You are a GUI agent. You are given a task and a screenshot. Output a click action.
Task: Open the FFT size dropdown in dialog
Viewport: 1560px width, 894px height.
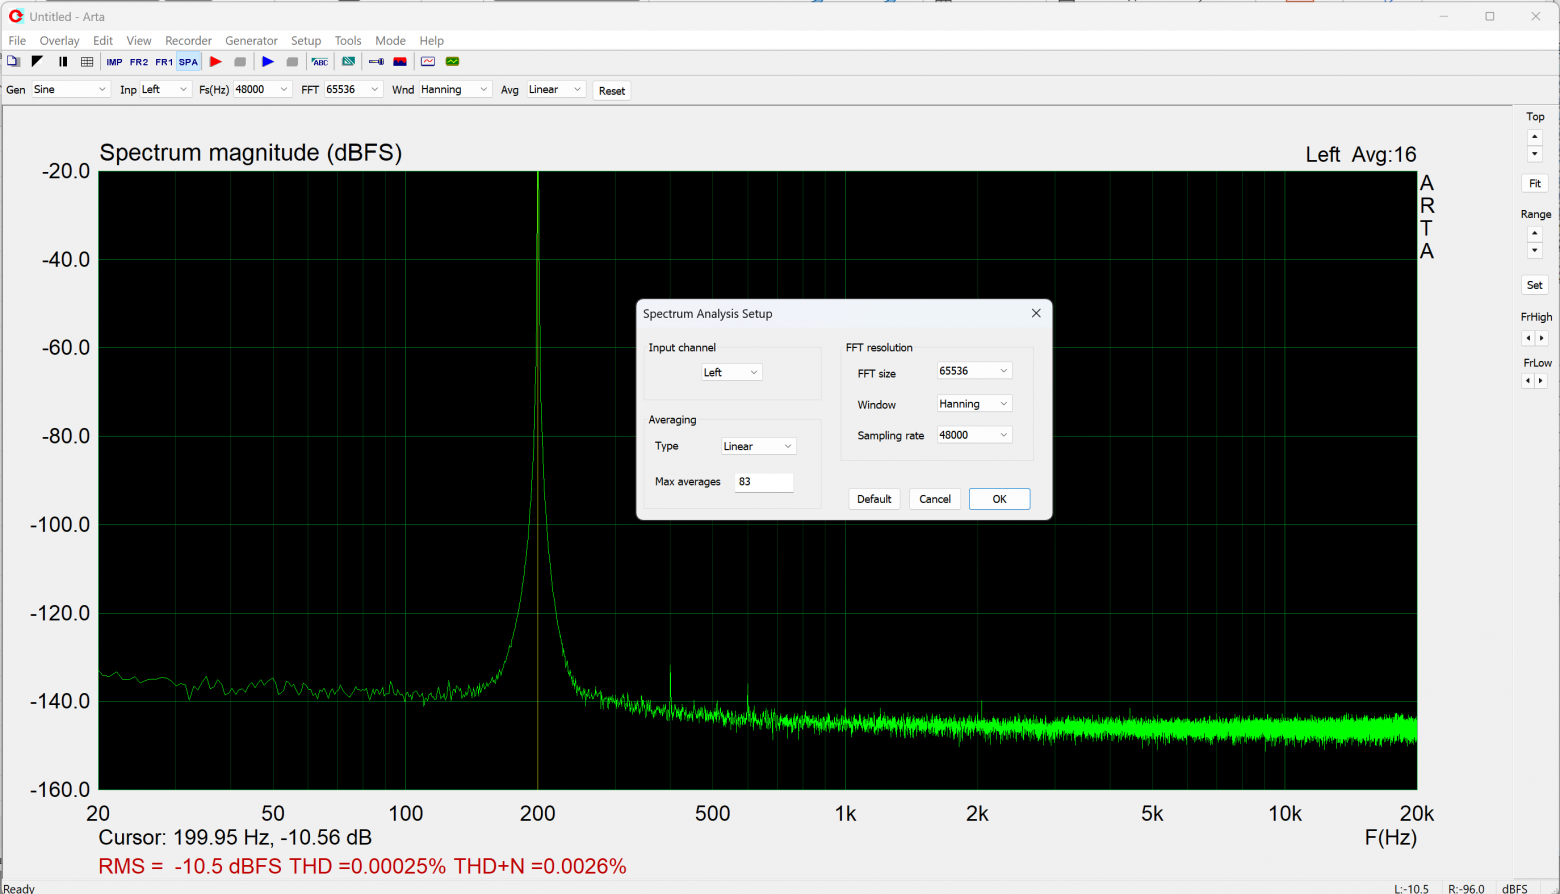click(974, 371)
